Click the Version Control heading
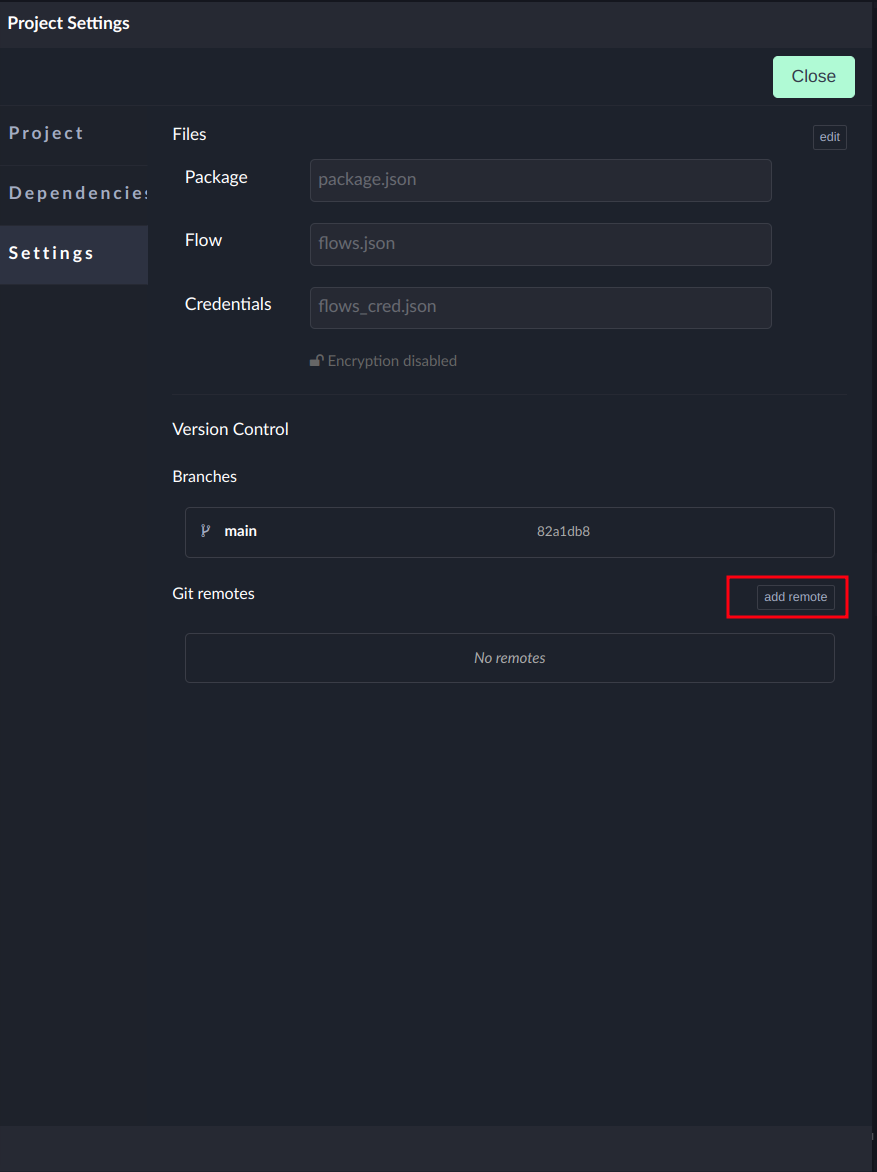The width and height of the screenshot is (877, 1172). [230, 429]
